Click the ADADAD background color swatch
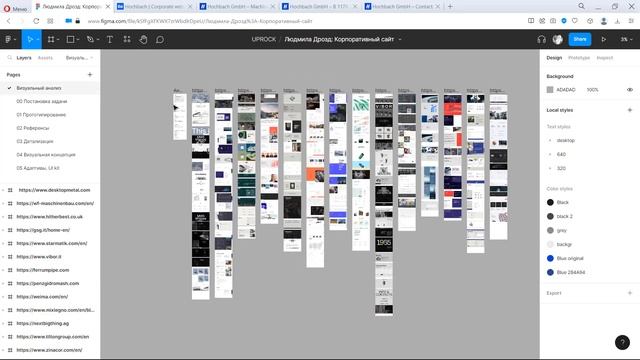This screenshot has width=640, height=360. pyautogui.click(x=550, y=90)
